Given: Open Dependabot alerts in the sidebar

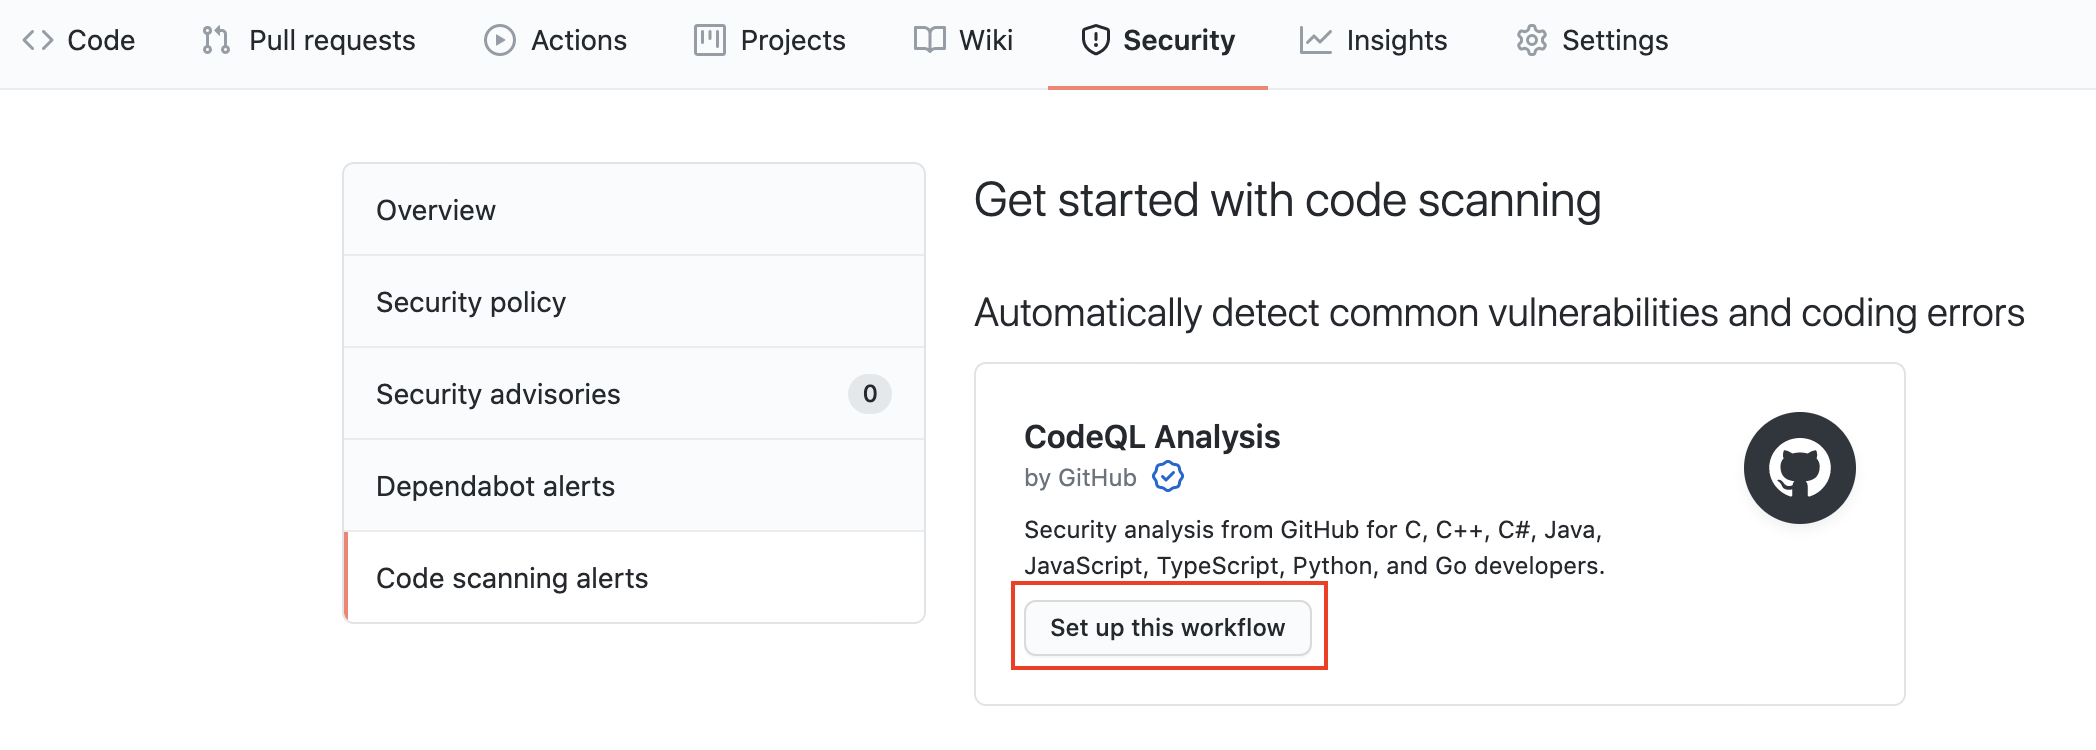Looking at the screenshot, I should pyautogui.click(x=634, y=486).
